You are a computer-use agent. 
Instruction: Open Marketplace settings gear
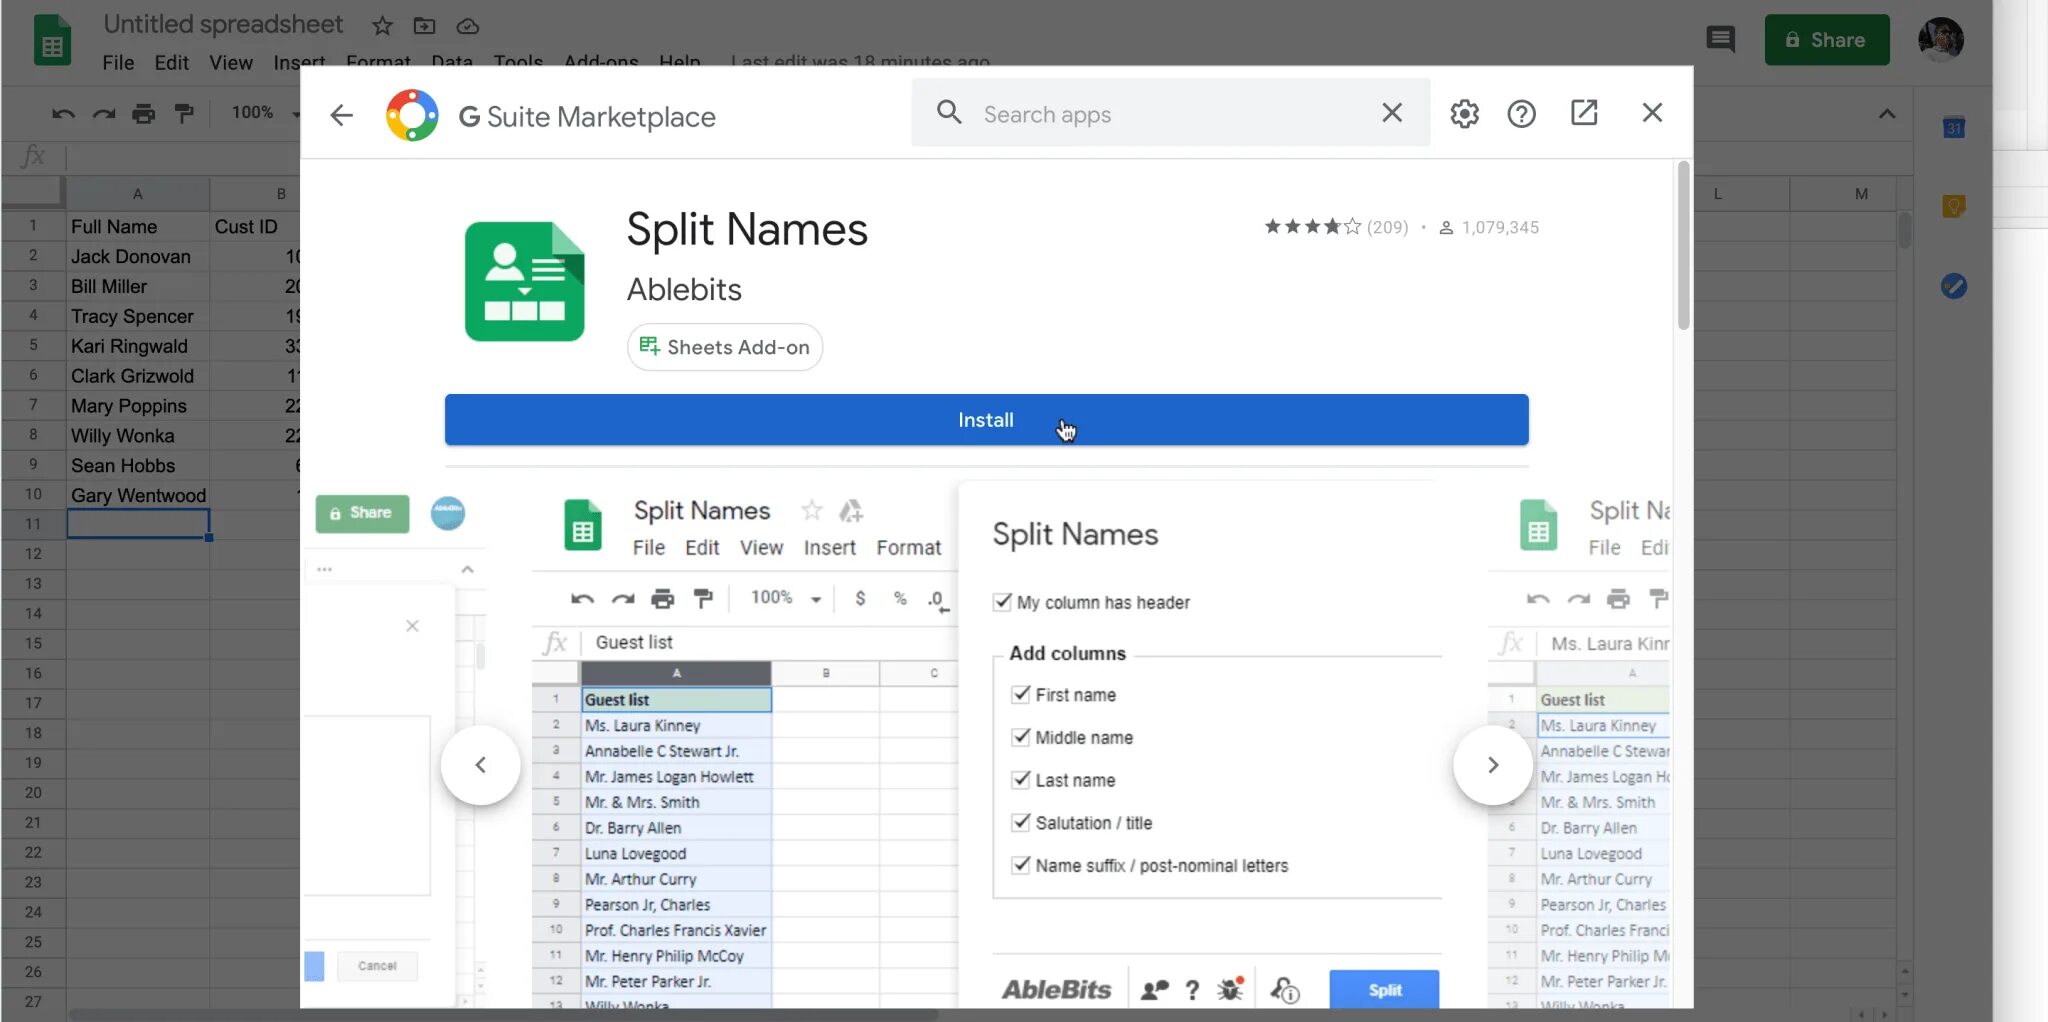1464,114
